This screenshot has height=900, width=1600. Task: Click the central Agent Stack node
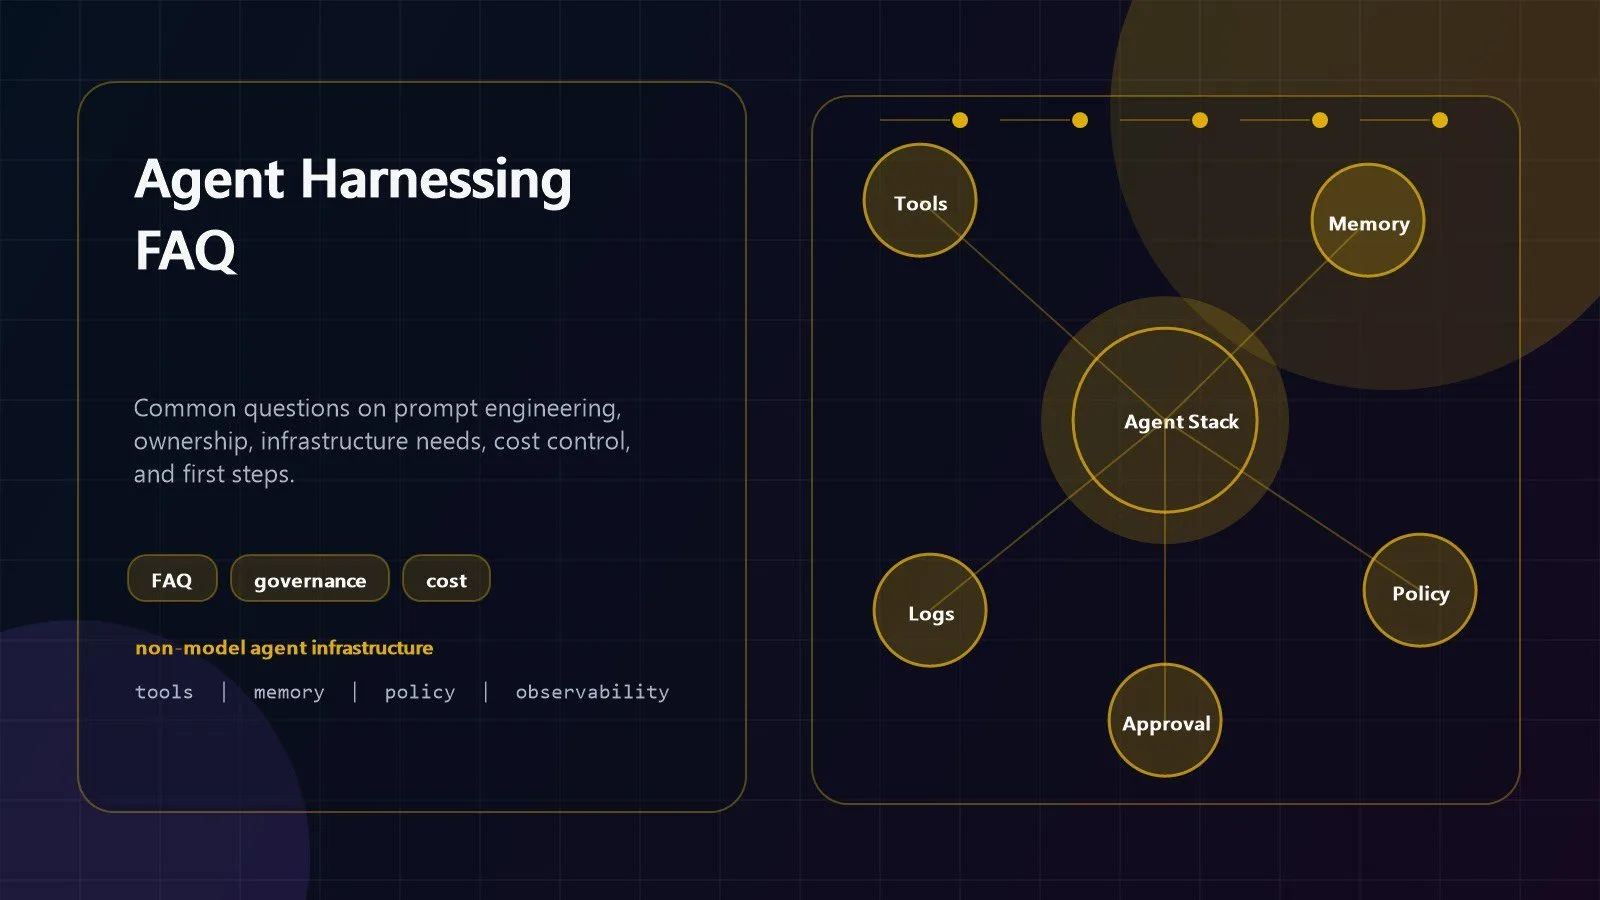pos(1165,420)
